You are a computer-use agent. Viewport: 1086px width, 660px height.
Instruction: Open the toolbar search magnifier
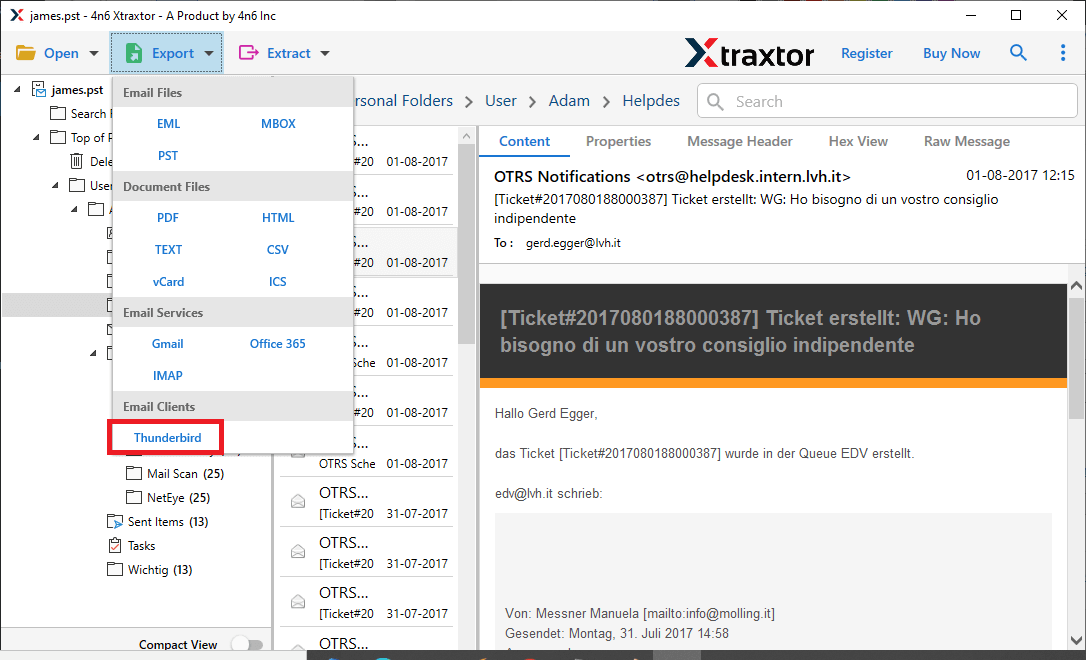tap(1017, 53)
